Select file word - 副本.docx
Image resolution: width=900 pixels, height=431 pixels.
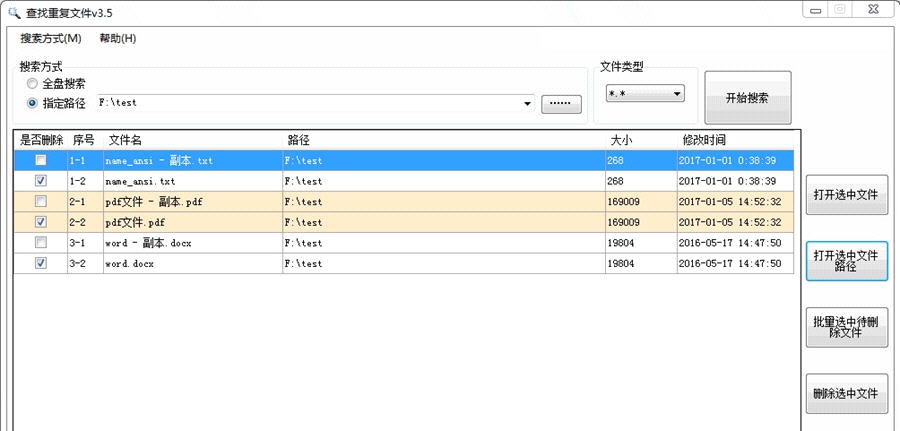(148, 243)
